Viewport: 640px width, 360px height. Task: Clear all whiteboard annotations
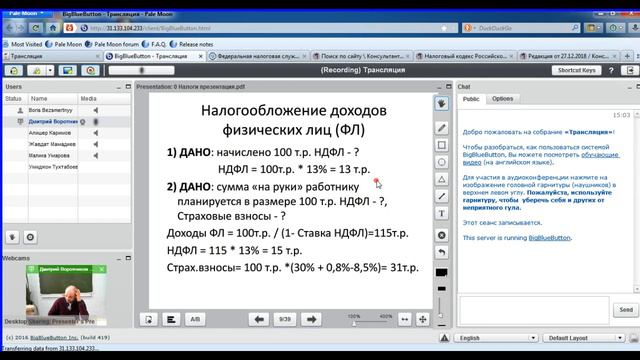(x=442, y=235)
